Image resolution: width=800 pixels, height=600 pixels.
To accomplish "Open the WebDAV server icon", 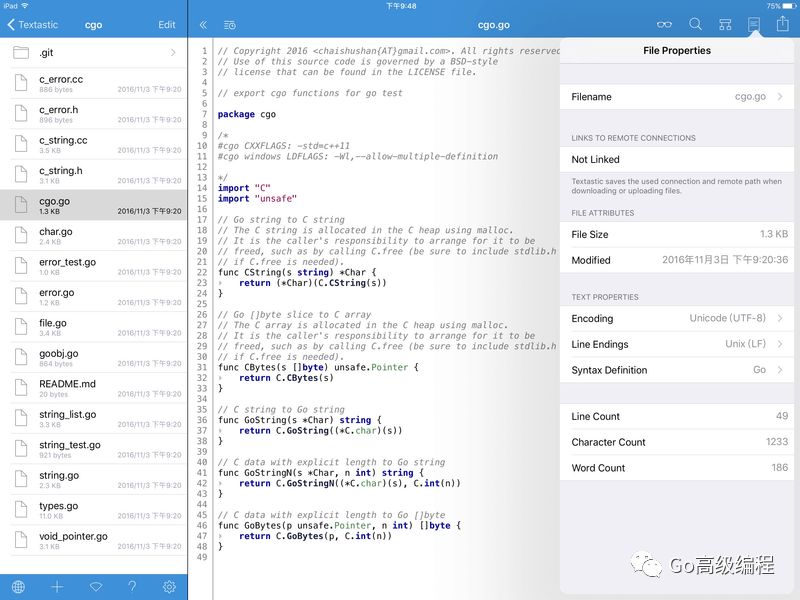I will (96, 587).
